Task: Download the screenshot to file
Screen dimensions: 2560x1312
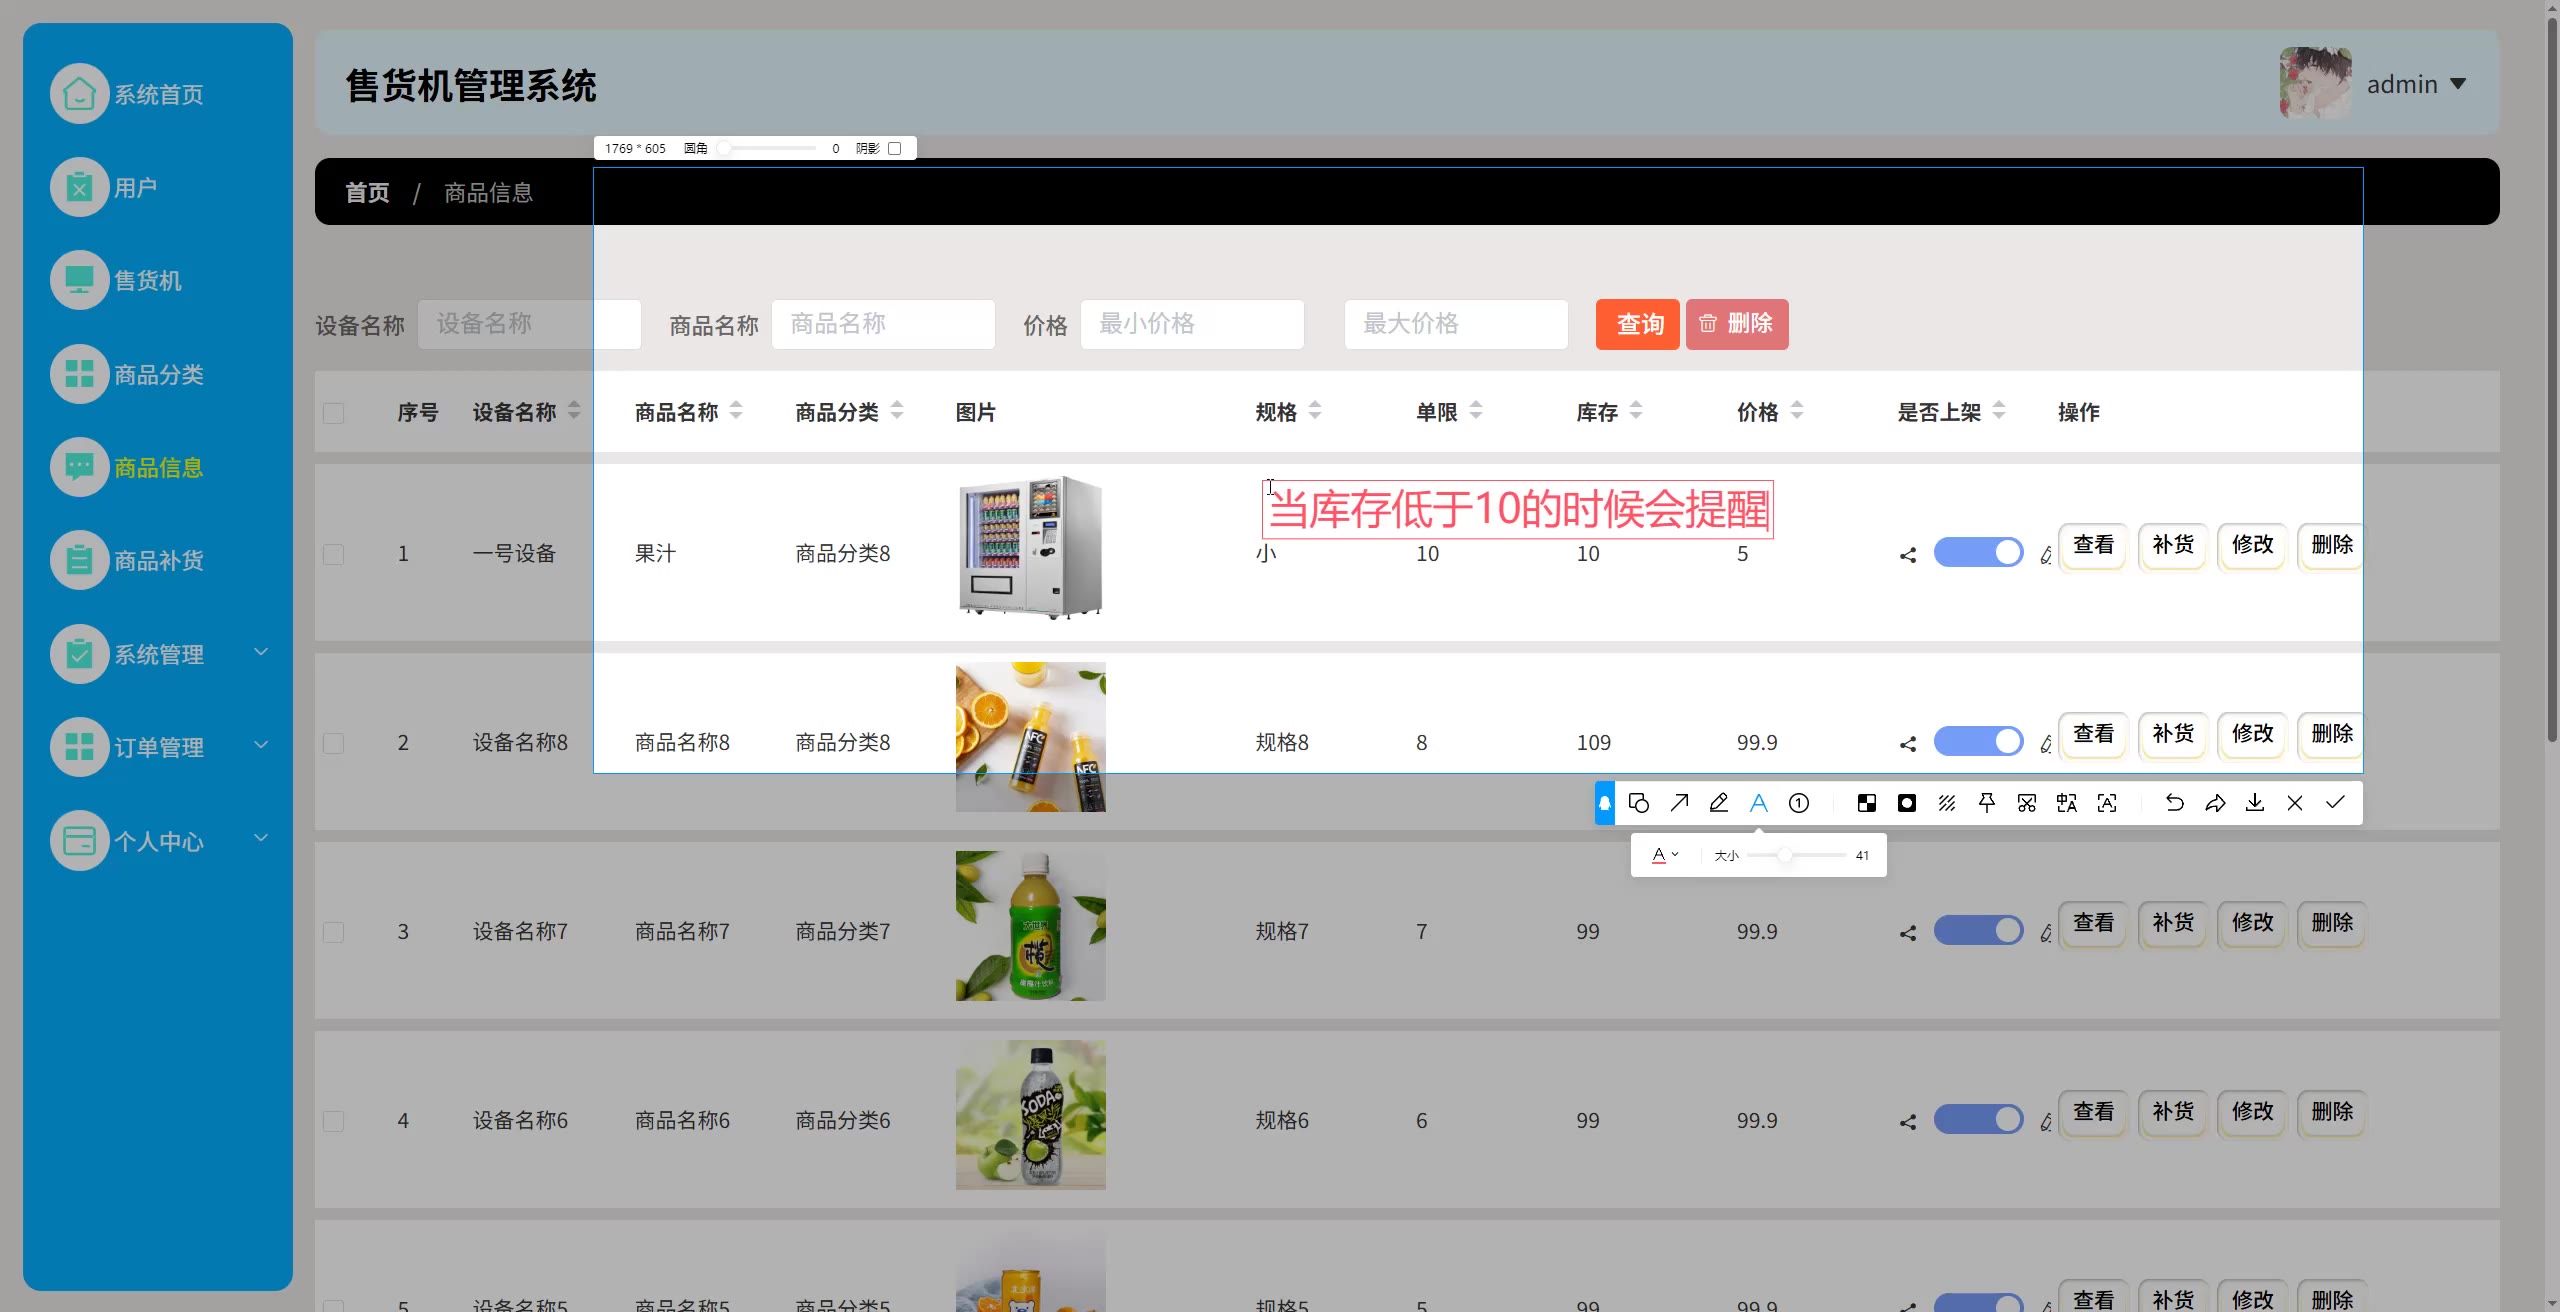Action: 2255,803
